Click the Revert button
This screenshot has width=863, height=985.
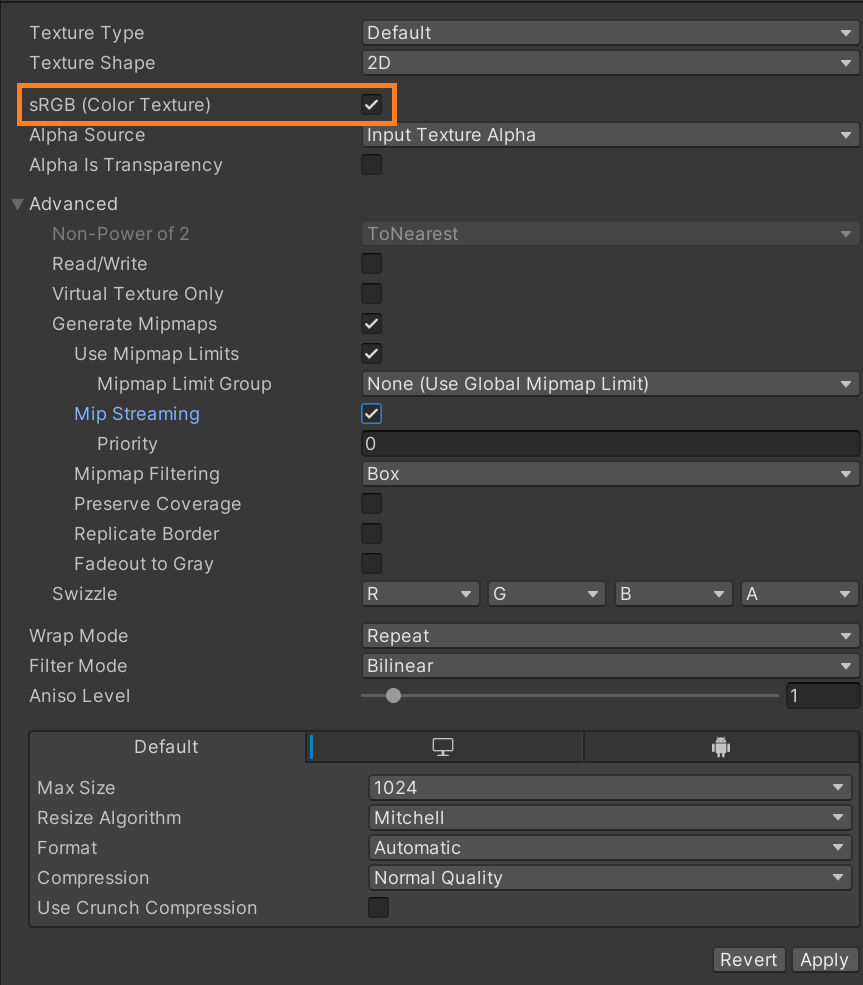748,960
